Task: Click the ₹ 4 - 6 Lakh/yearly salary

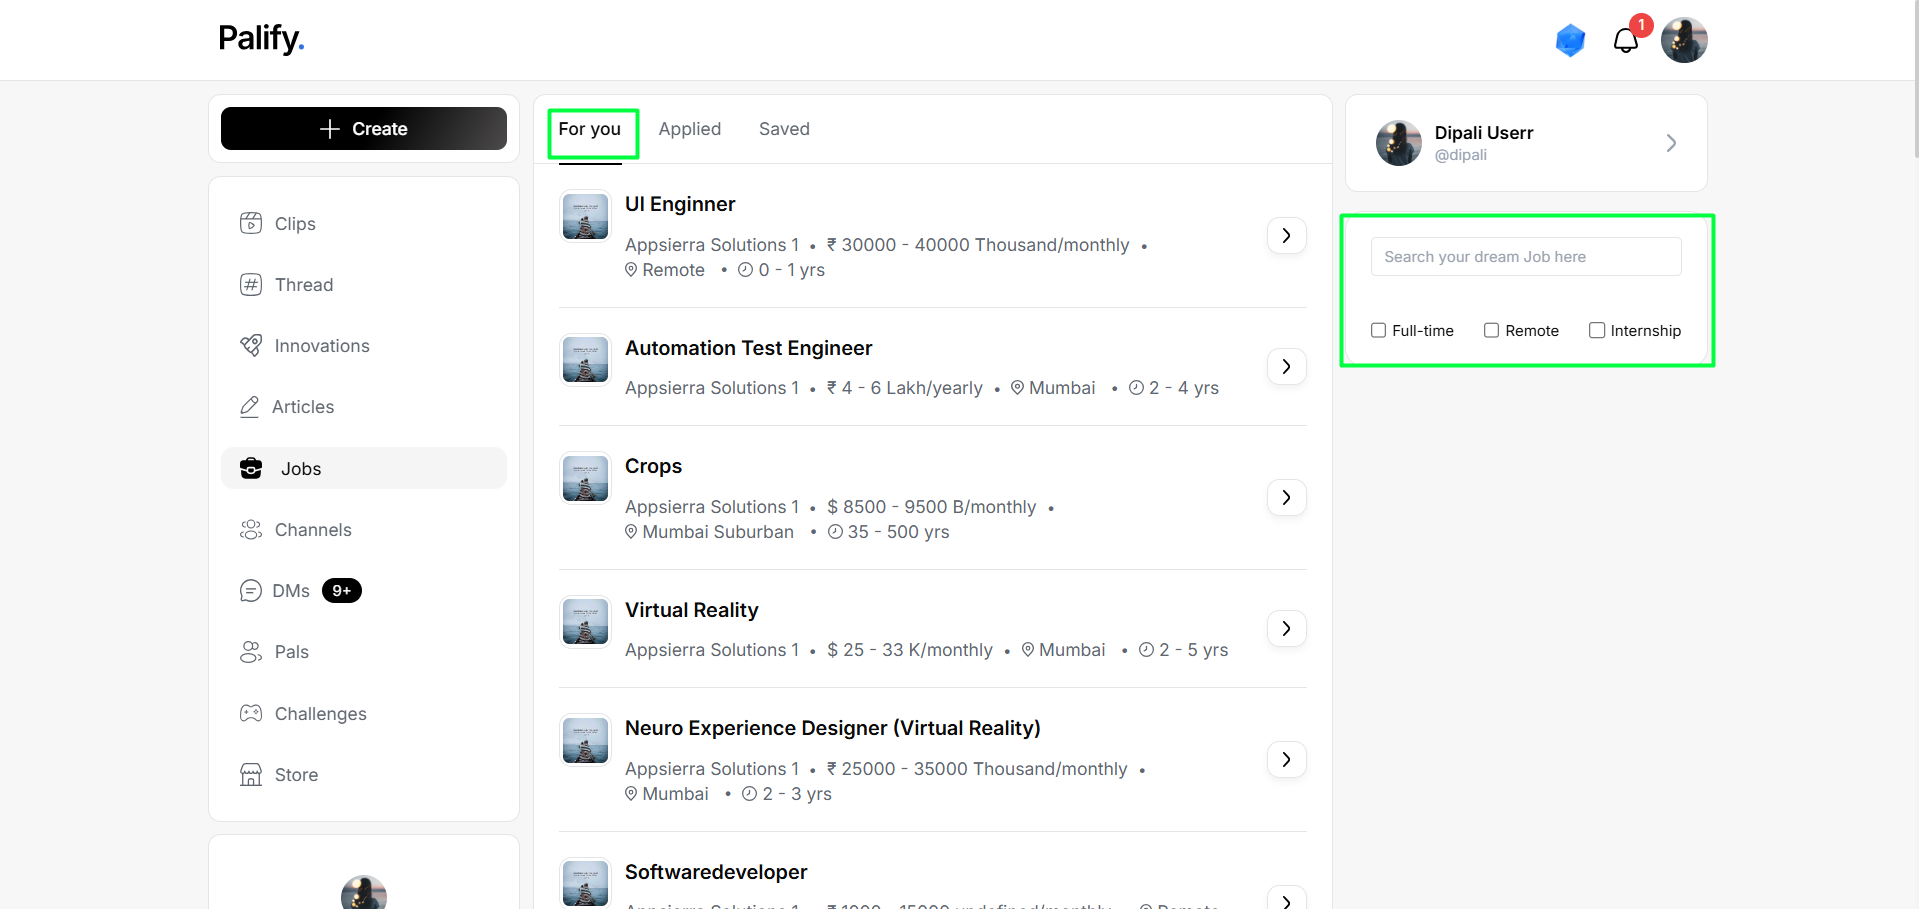Action: point(905,388)
